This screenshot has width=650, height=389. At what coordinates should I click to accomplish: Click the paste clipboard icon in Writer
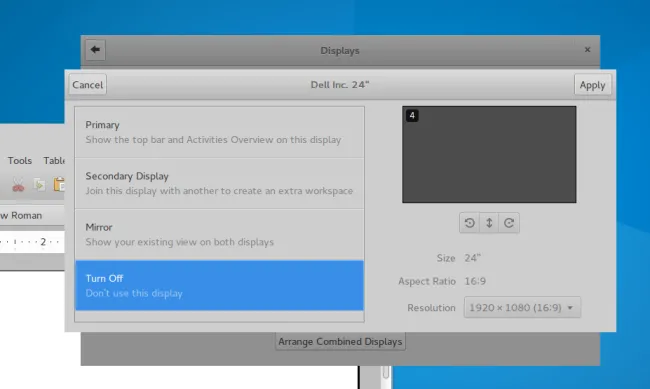pyautogui.click(x=59, y=185)
